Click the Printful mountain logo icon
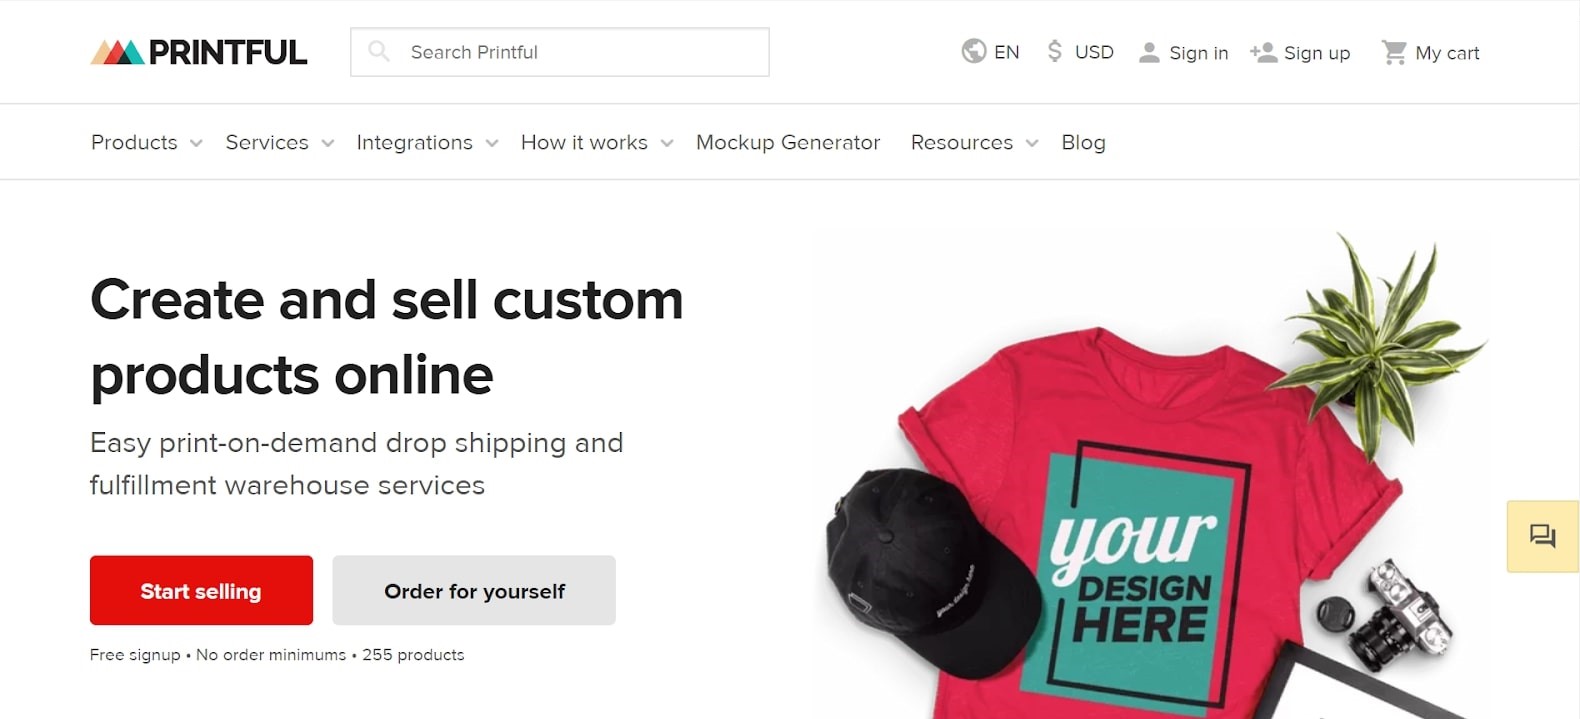This screenshot has width=1580, height=719. 118,52
